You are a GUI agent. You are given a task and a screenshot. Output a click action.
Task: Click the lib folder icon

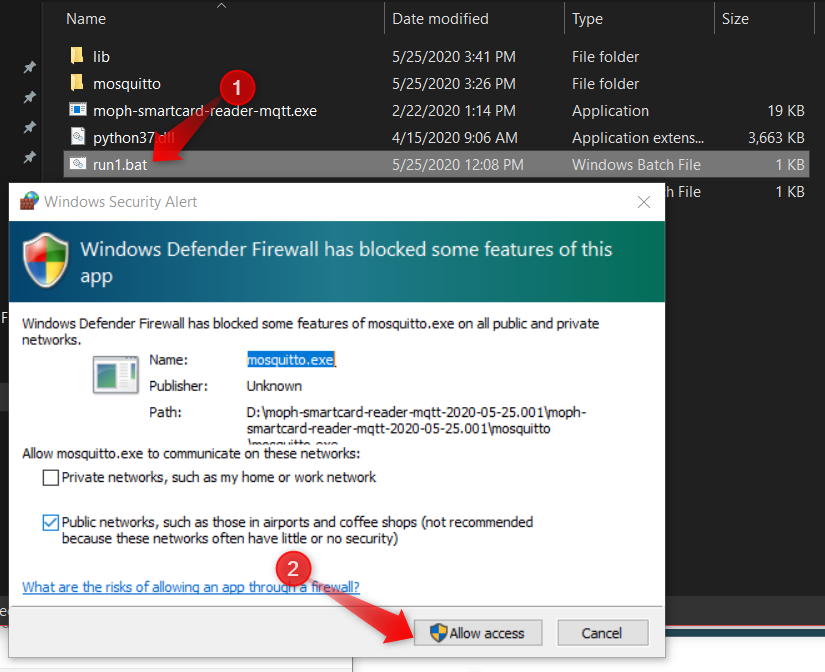pyautogui.click(x=77, y=55)
